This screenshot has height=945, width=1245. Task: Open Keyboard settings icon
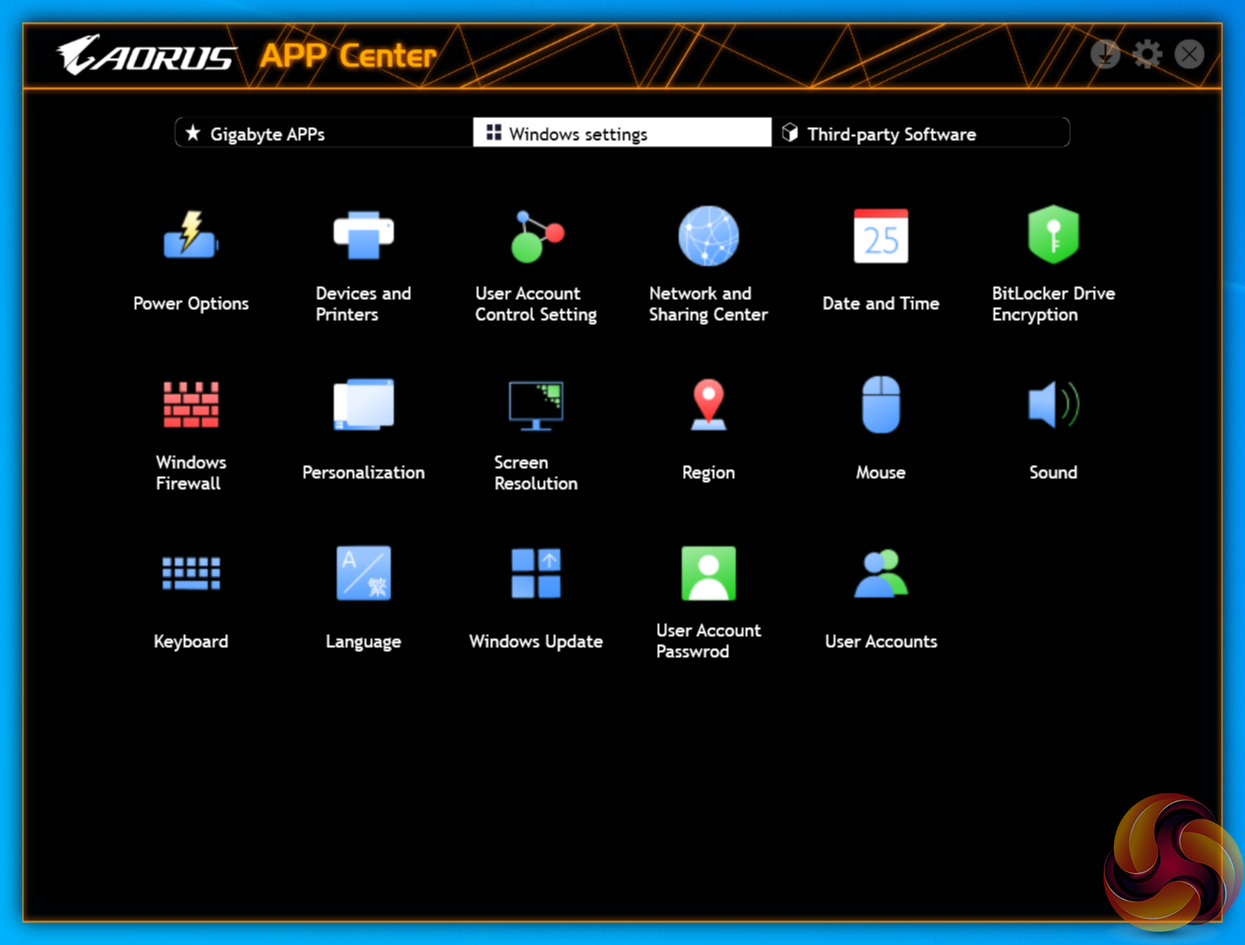(x=191, y=573)
